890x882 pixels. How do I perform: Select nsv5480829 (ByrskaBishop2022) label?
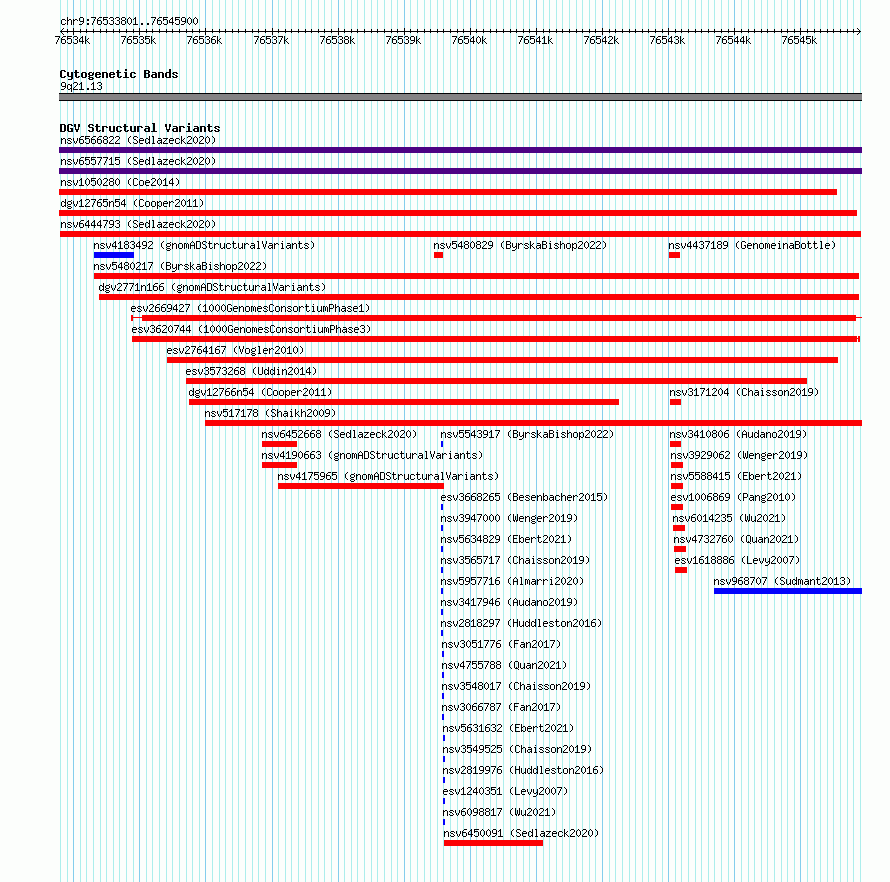point(520,245)
